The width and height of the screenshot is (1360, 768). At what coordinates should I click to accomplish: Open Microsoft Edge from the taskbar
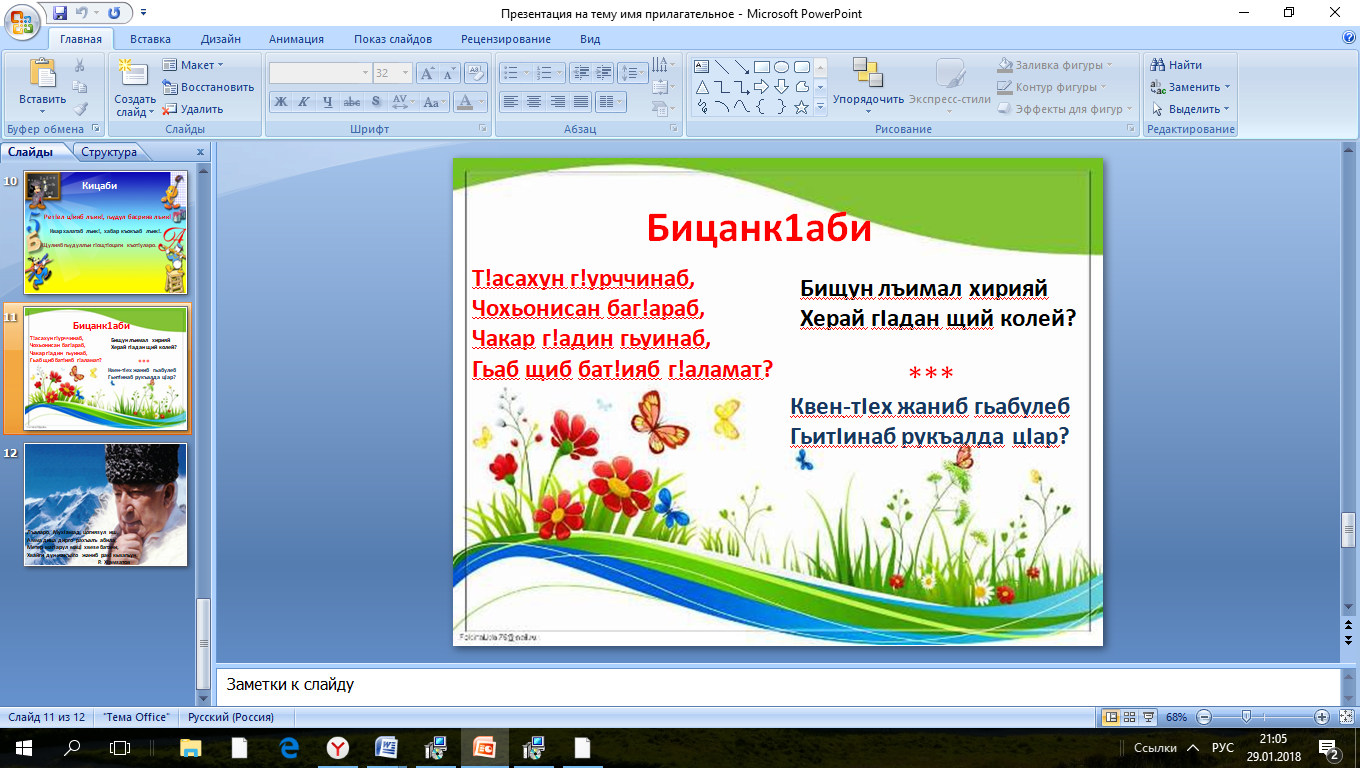click(290, 747)
